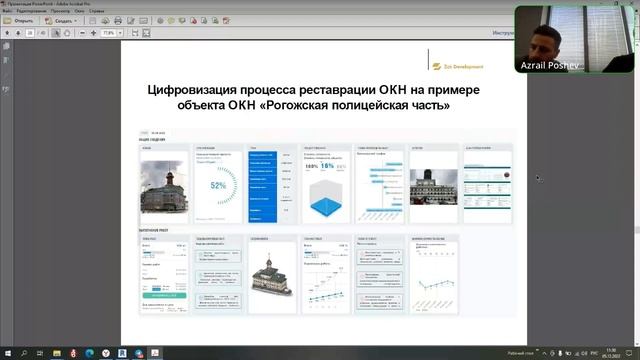Open the bookmarks side panel
This screenshot has width=640, height=360.
pyautogui.click(x=6, y=60)
